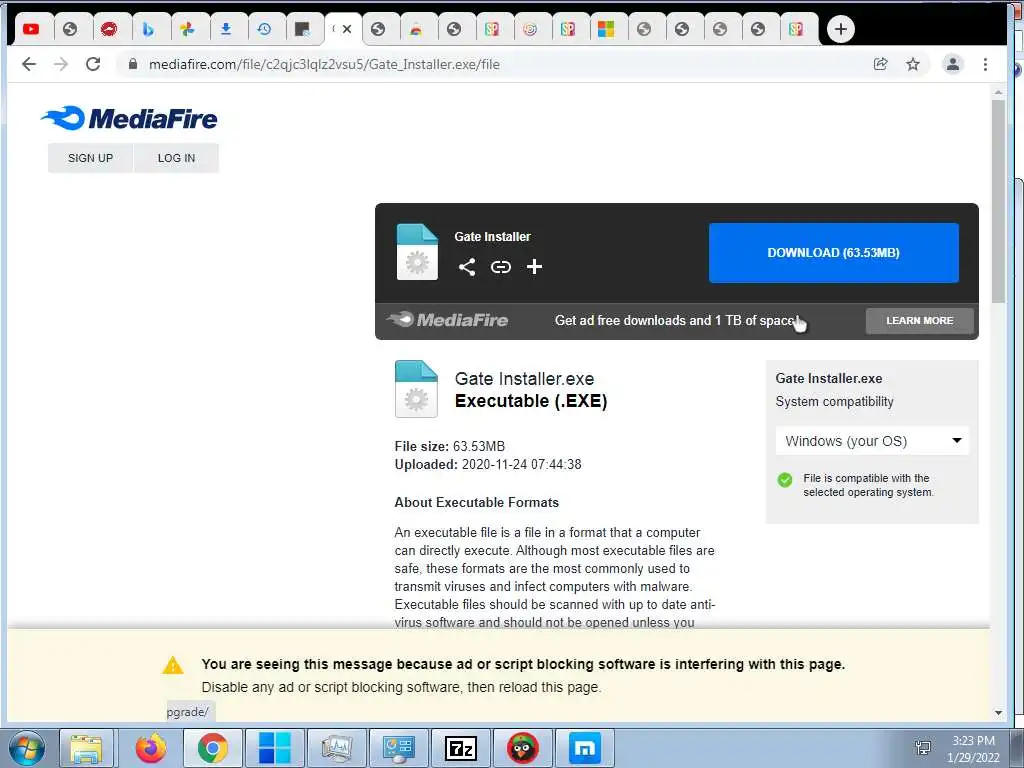Open Windows Explorer from taskbar
Image resolution: width=1024 pixels, height=768 pixels.
coord(86,748)
